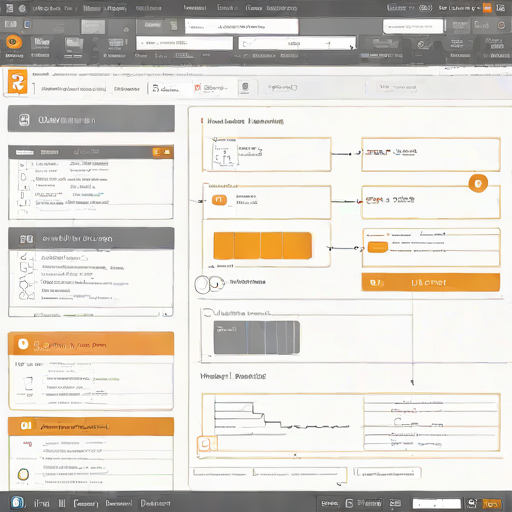Viewport: 512px width, 512px height.
Task: Click the light gray thumbnail button in the ribbon's upper row
Action: [x=93, y=26]
